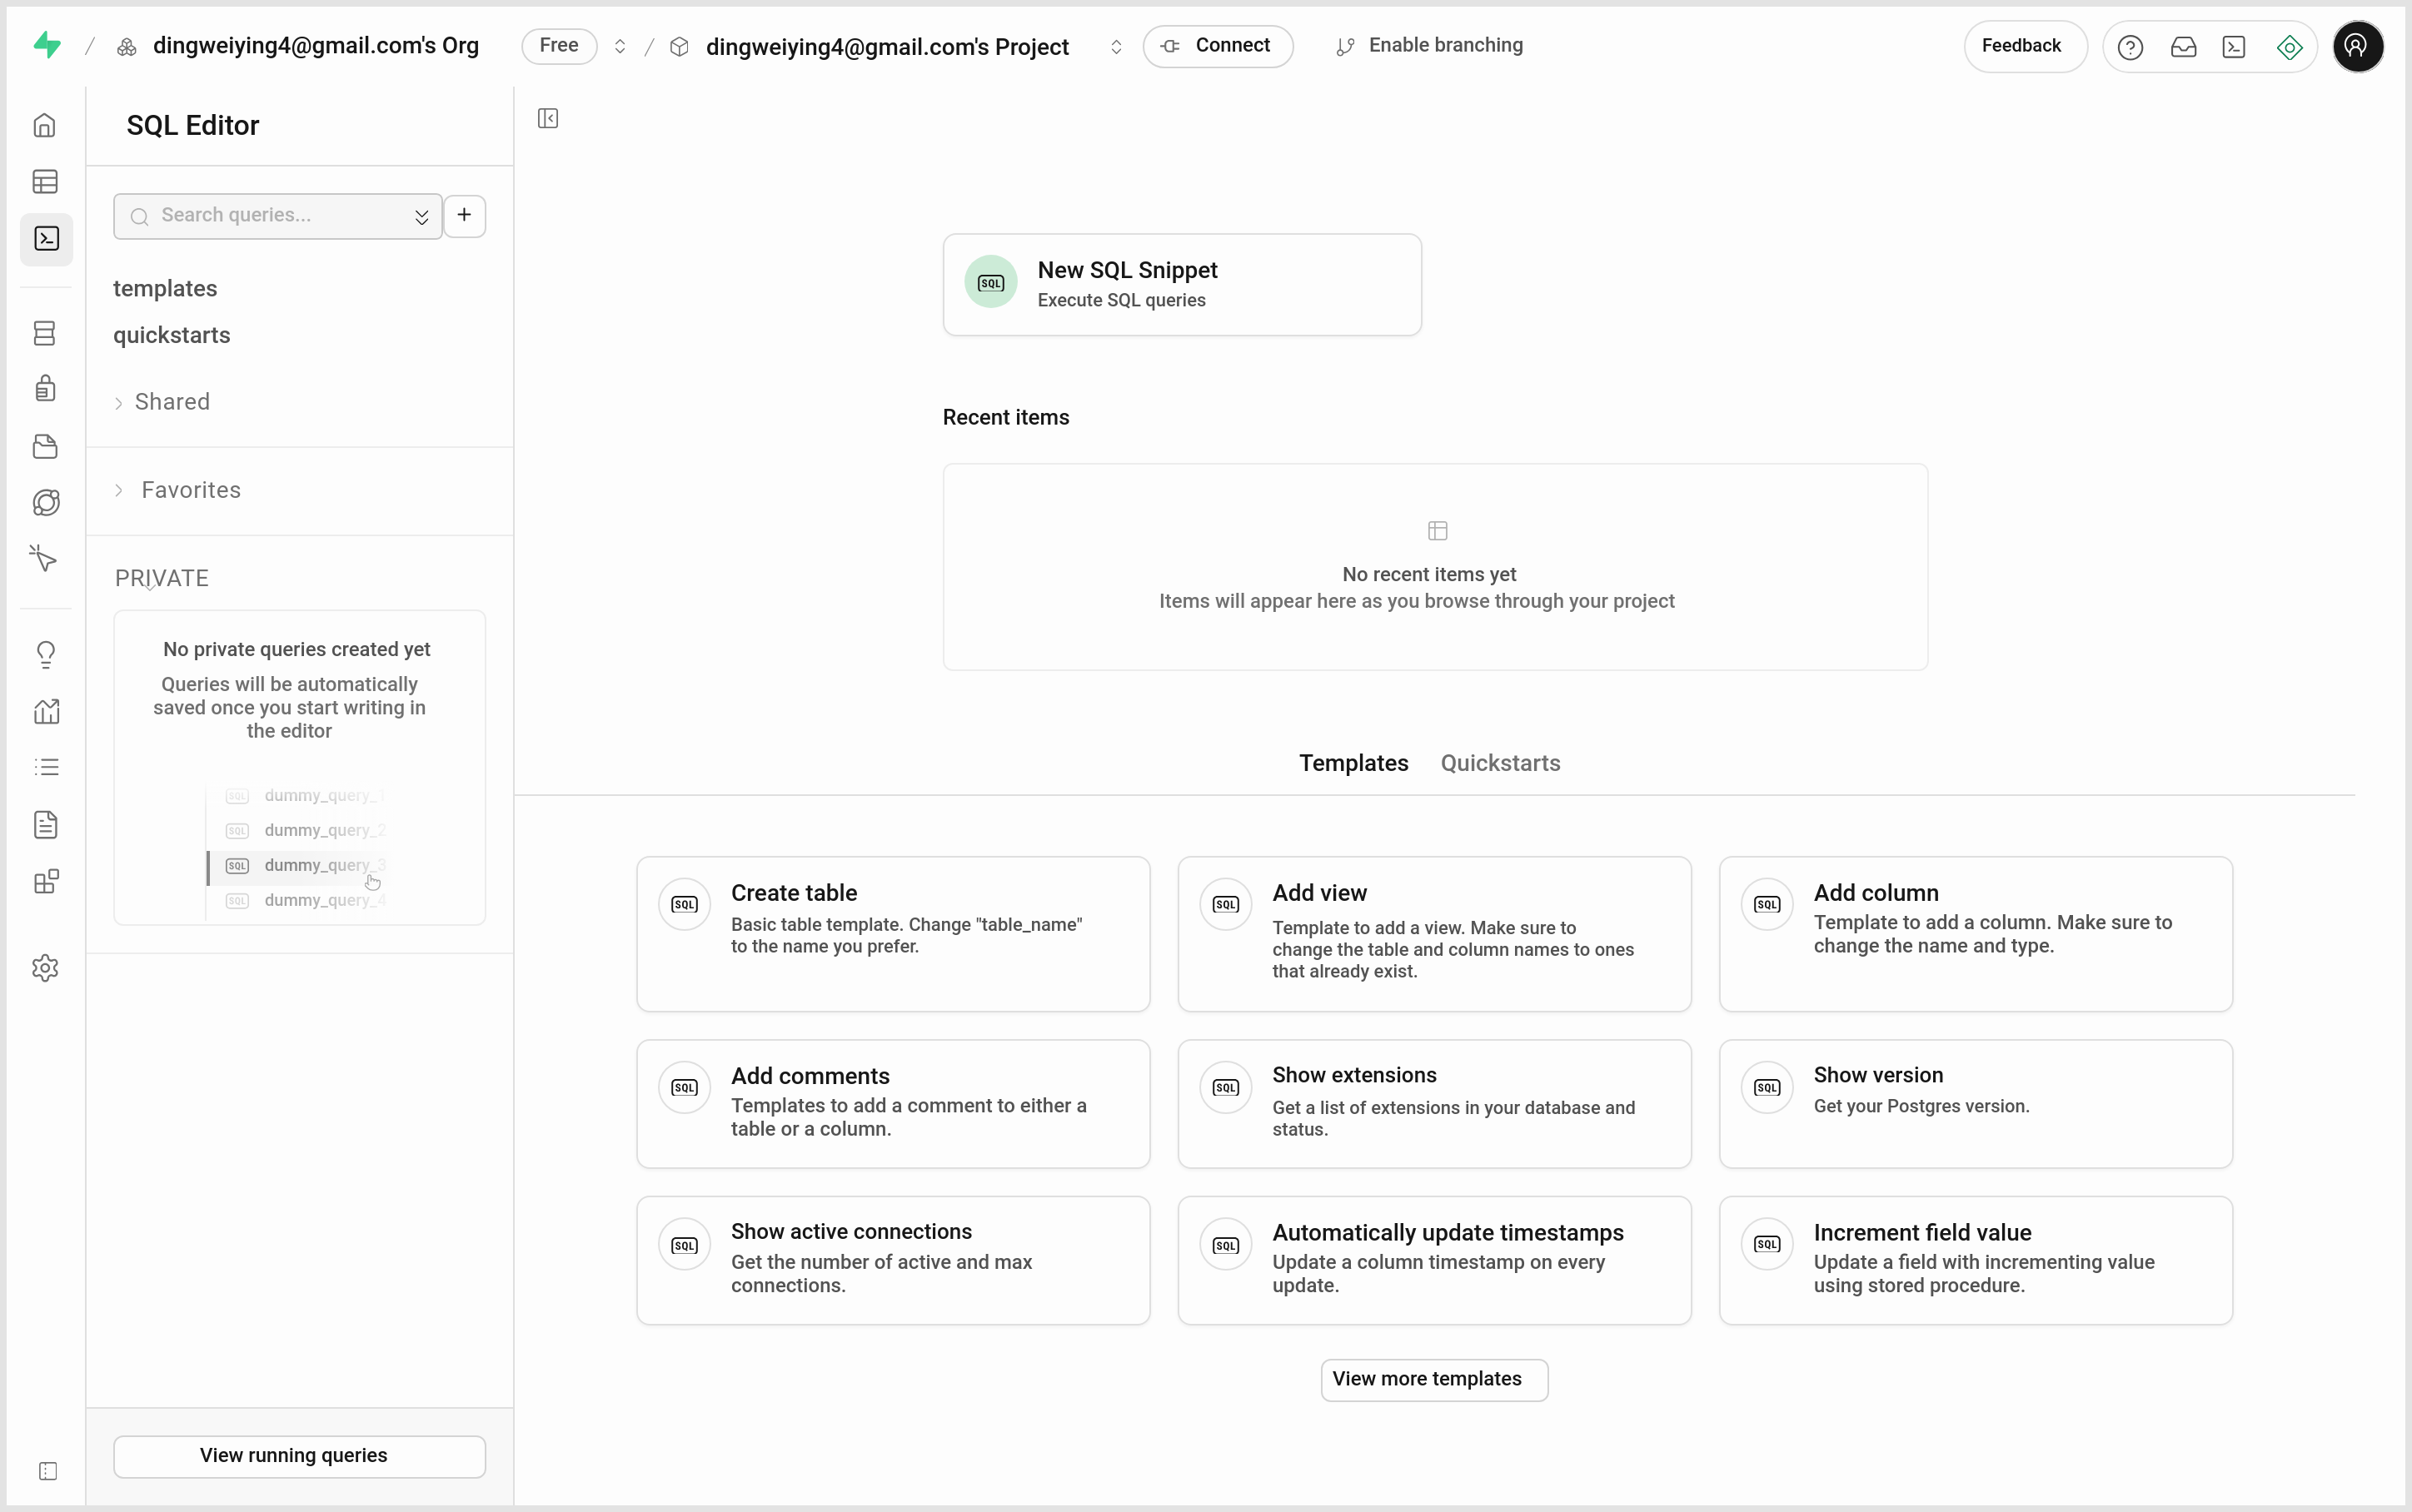Open the Supabase AI Assistant diamond icon

click(2289, 46)
